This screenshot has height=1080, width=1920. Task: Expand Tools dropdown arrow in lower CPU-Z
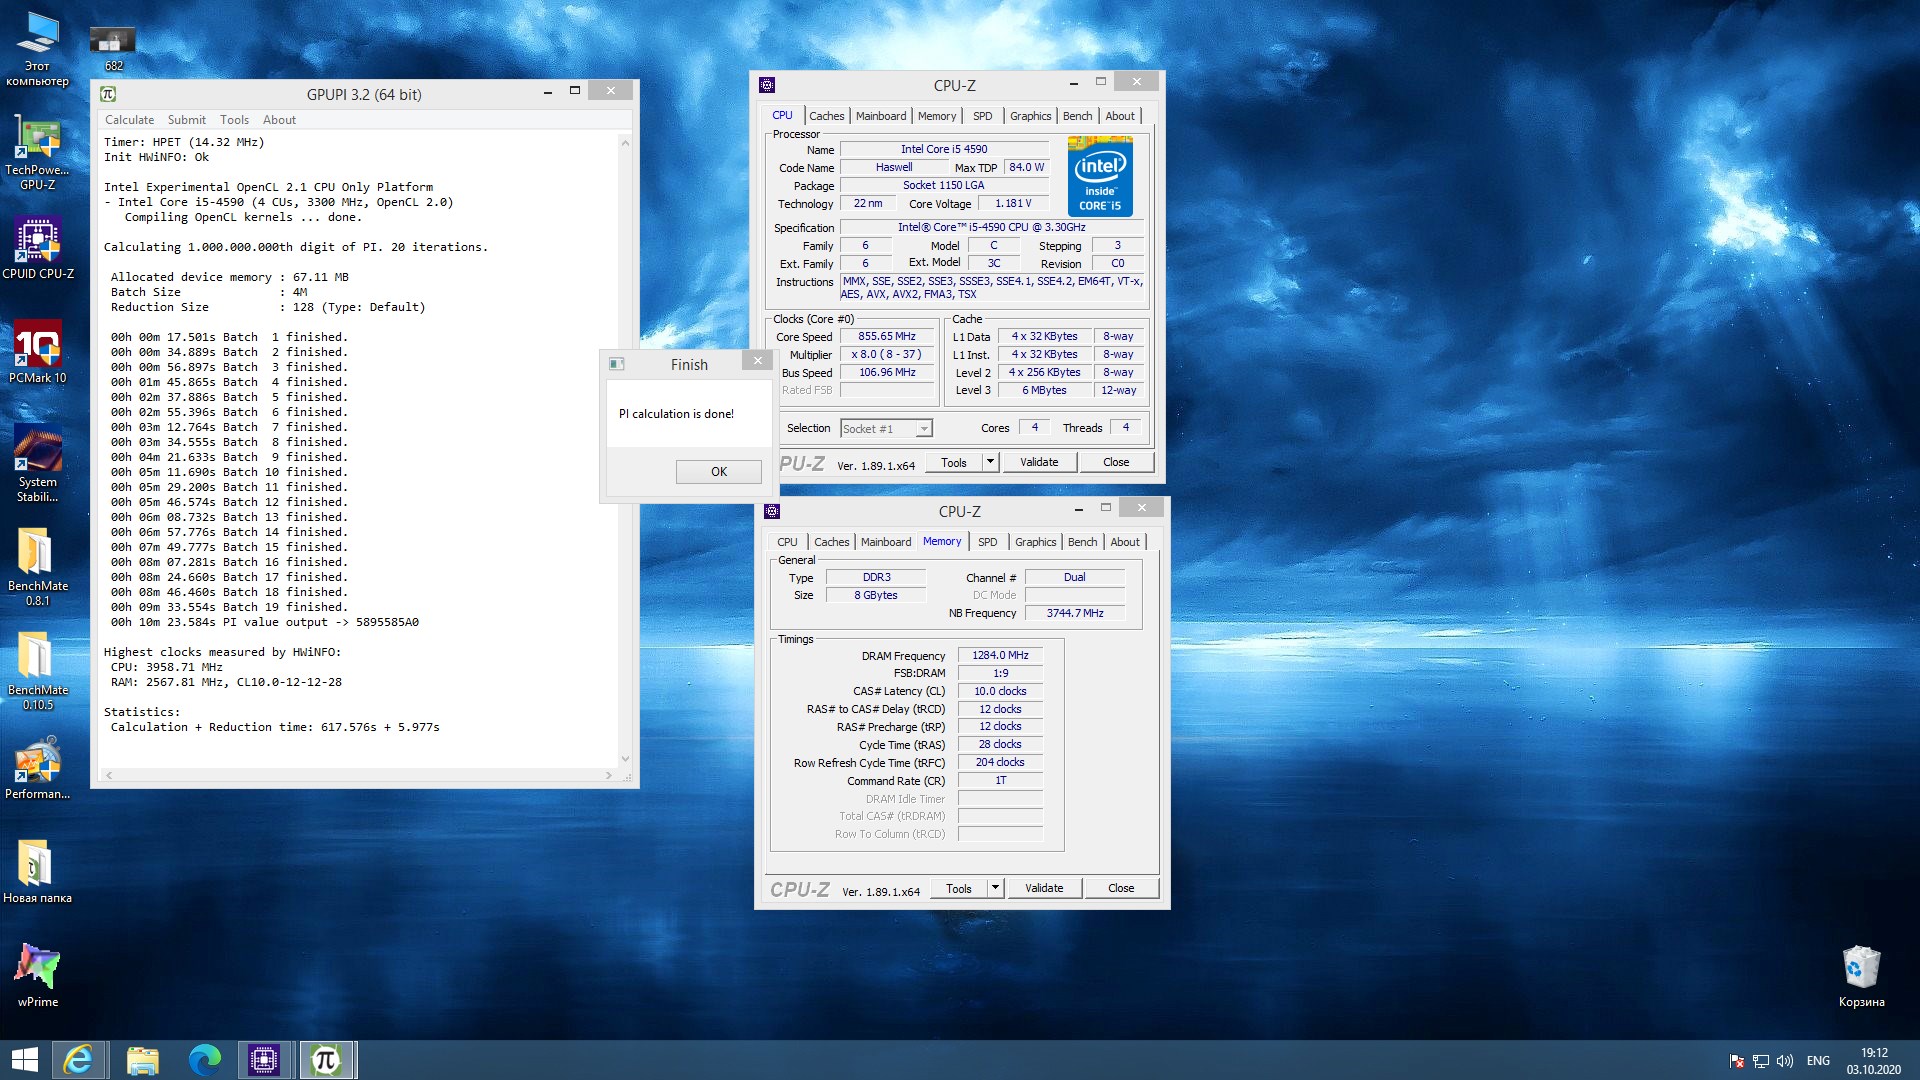pos(996,889)
